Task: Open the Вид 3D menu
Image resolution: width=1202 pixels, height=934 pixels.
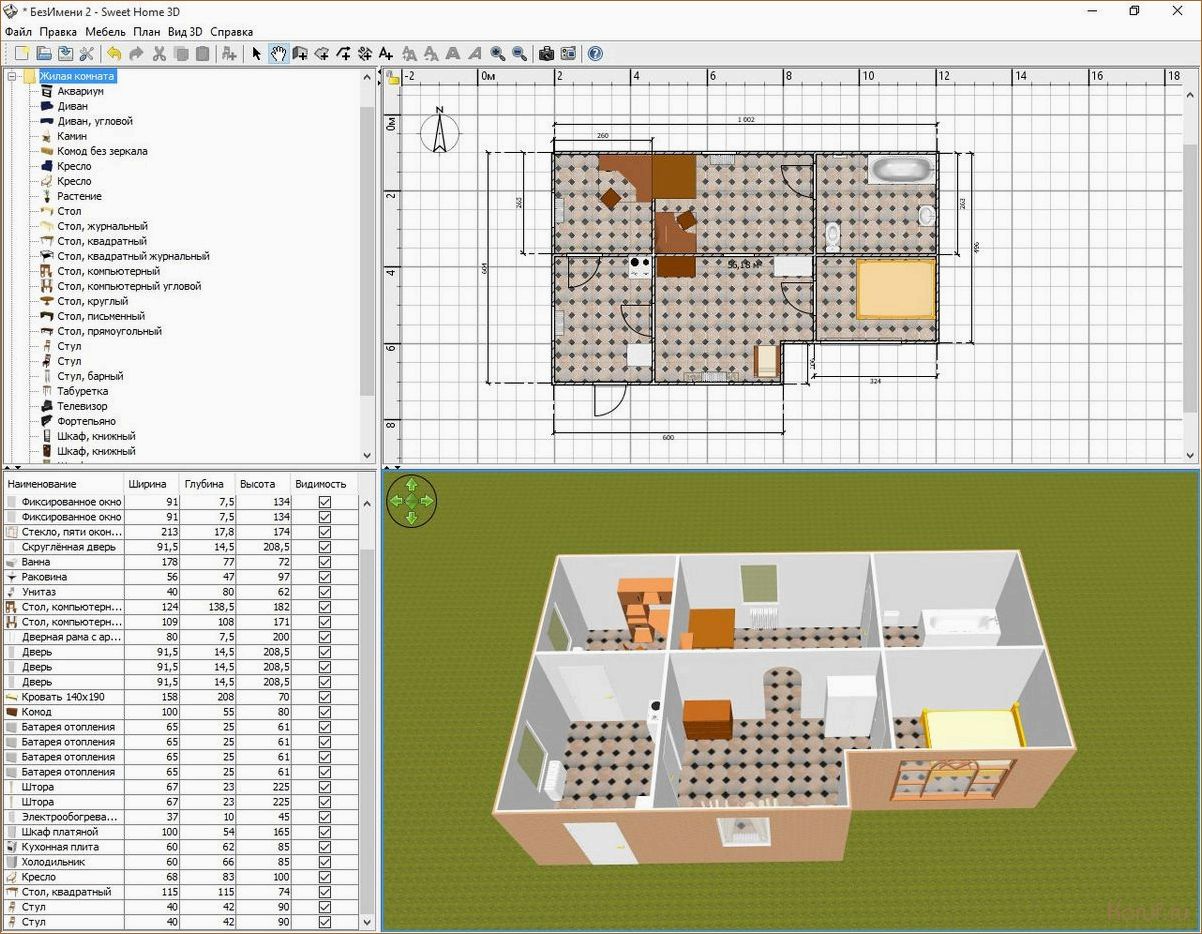Action: (185, 32)
